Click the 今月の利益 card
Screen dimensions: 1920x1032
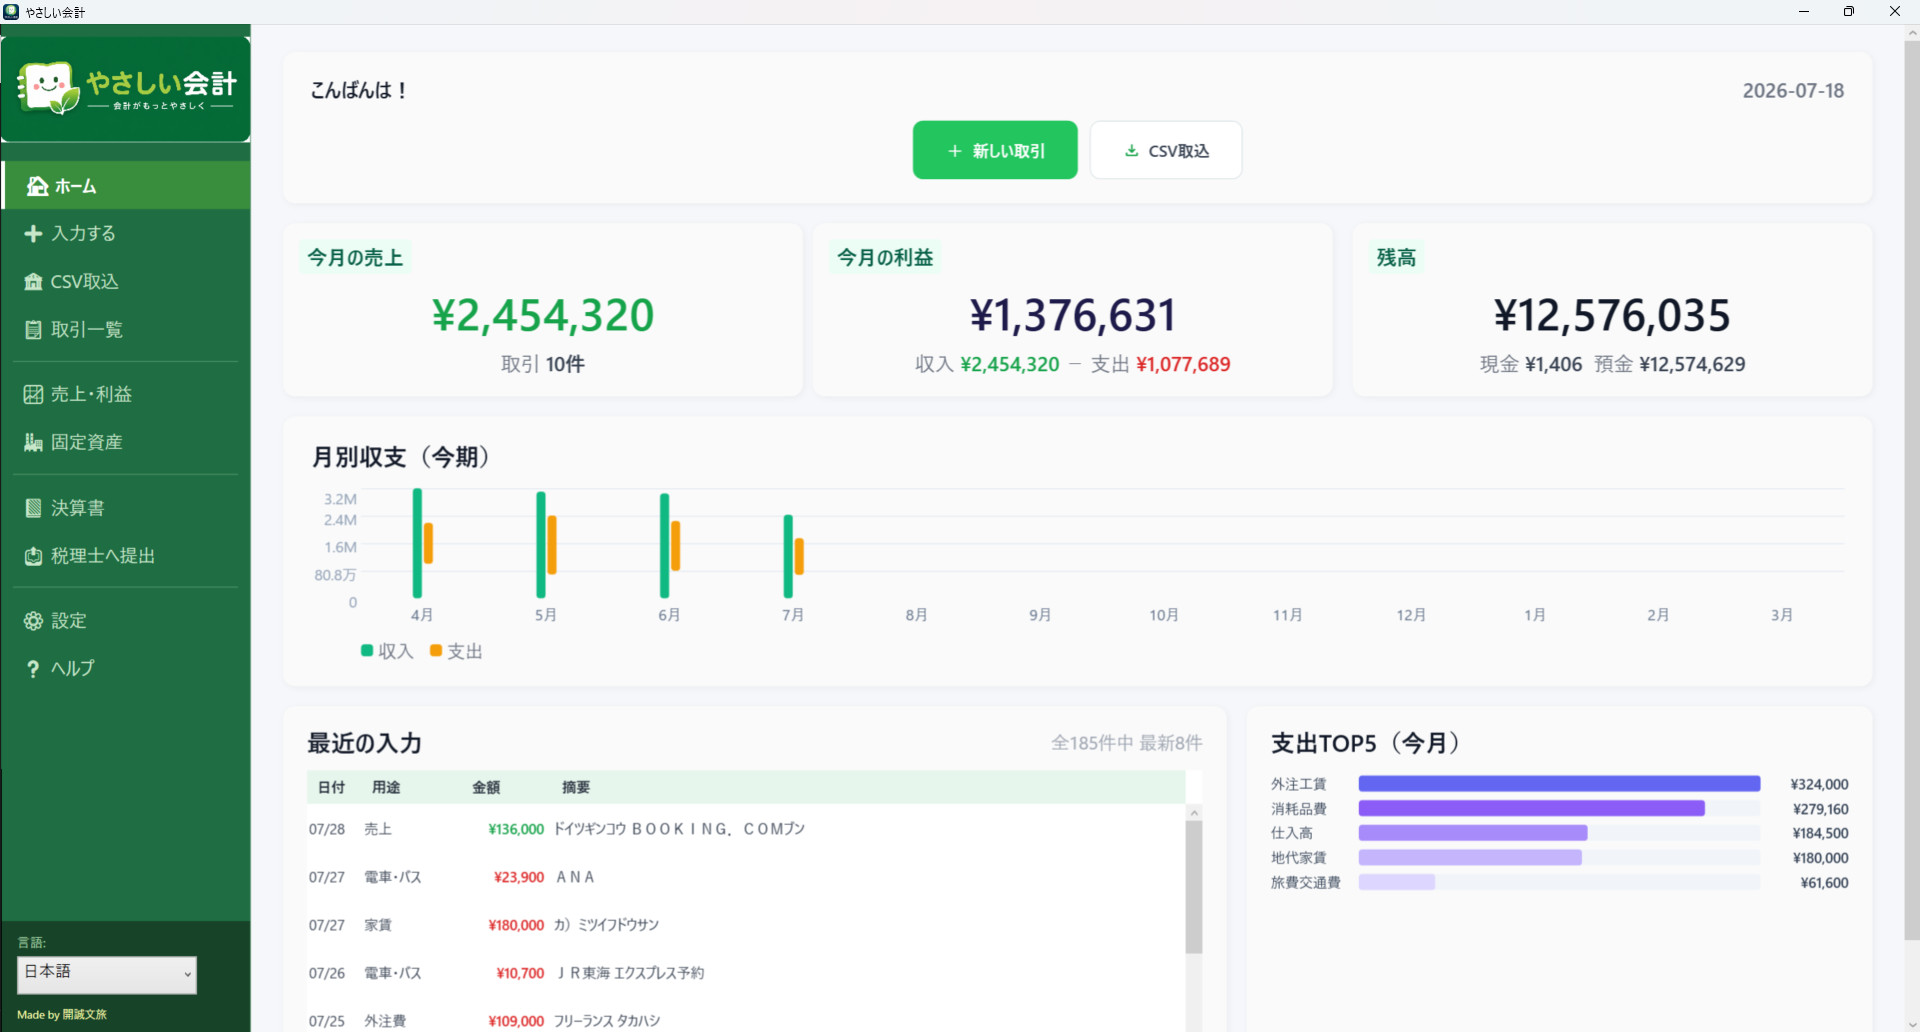click(x=1073, y=310)
